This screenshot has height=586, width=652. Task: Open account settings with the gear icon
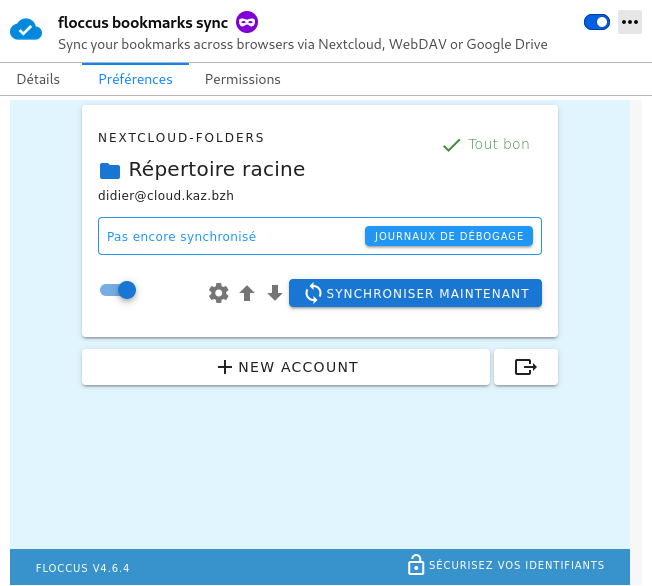click(218, 293)
